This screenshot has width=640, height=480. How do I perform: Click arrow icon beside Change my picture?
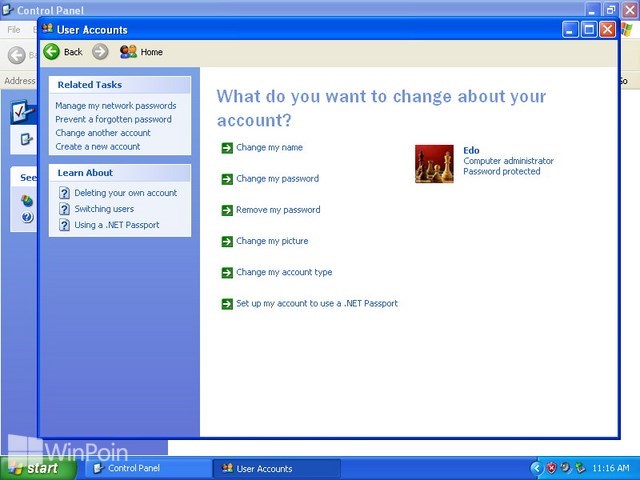(x=227, y=241)
